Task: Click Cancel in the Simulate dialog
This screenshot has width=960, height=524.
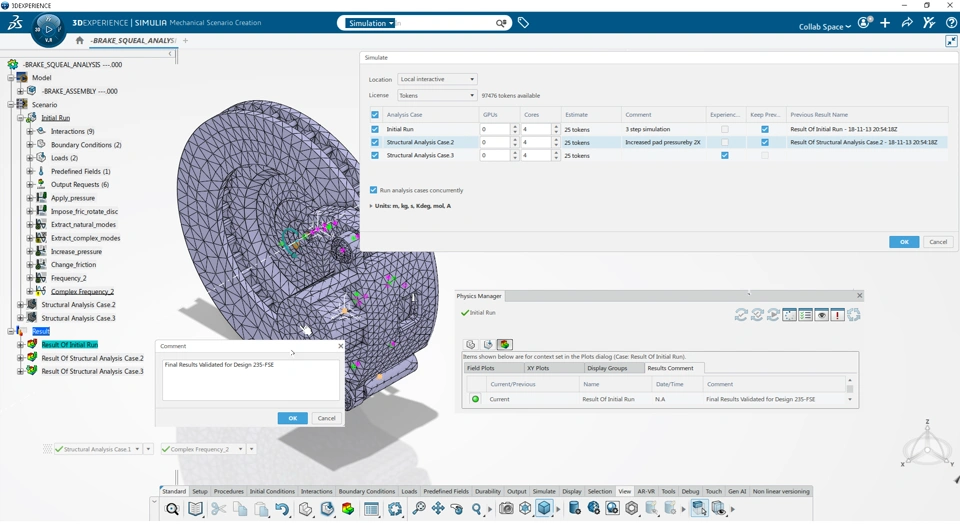Action: click(938, 242)
